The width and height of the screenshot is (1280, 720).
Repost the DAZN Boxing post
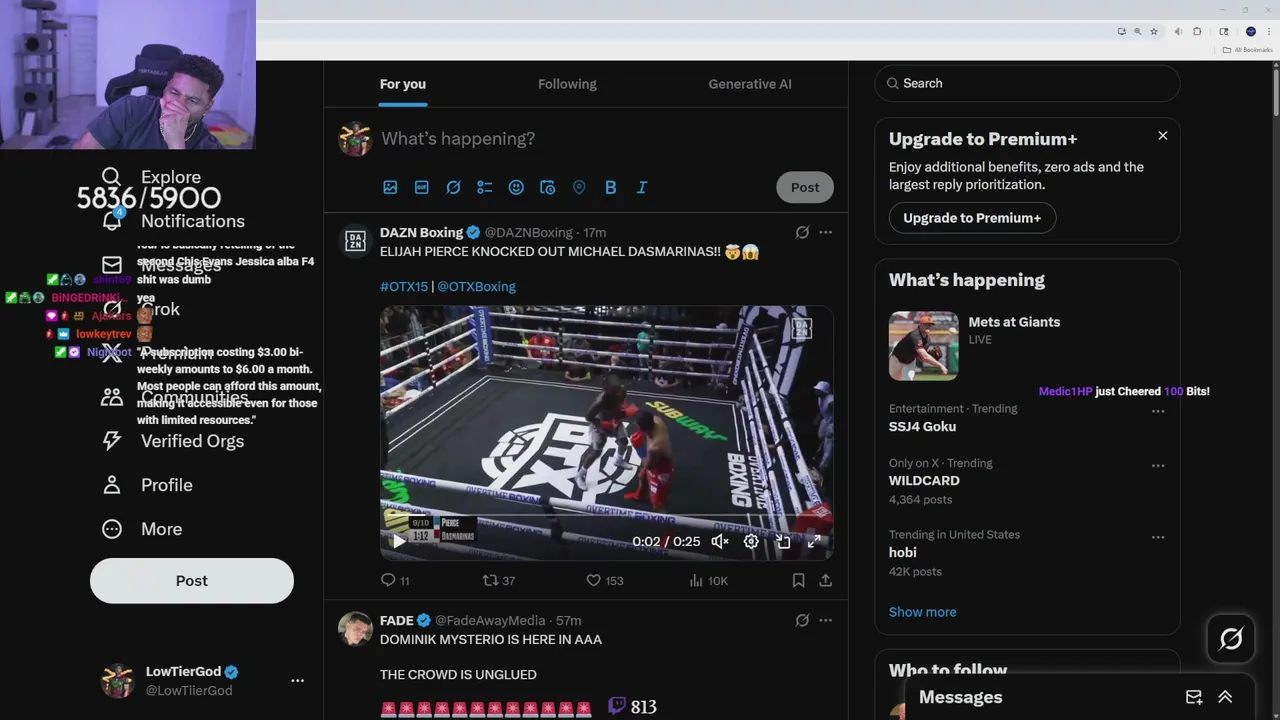[x=491, y=580]
